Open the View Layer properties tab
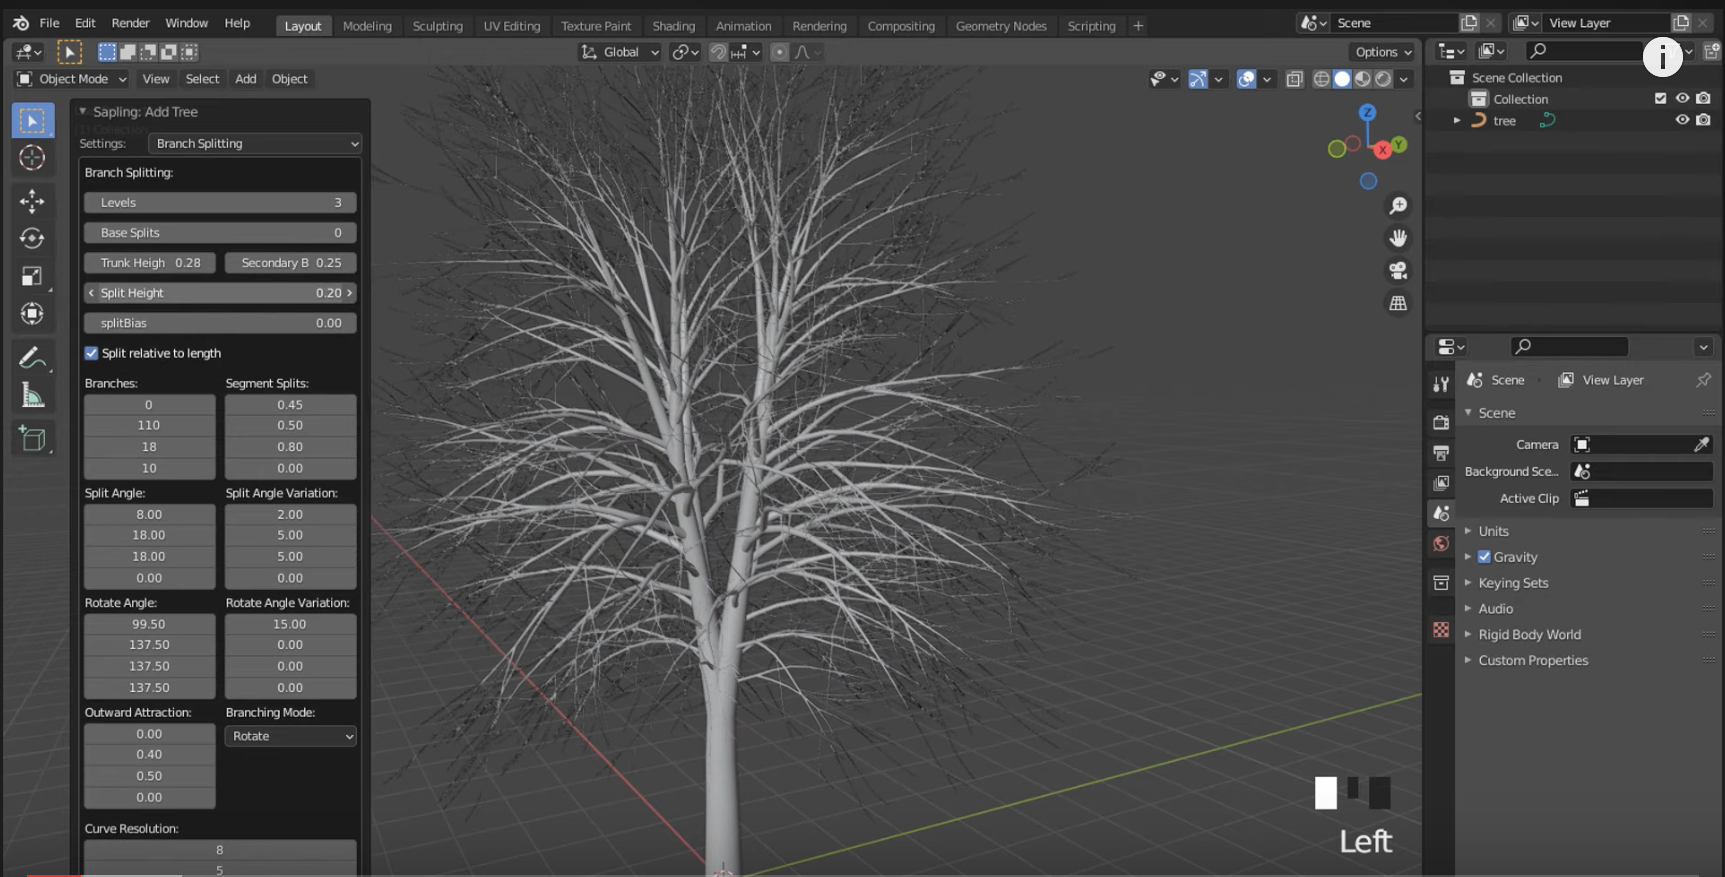 tap(1441, 483)
